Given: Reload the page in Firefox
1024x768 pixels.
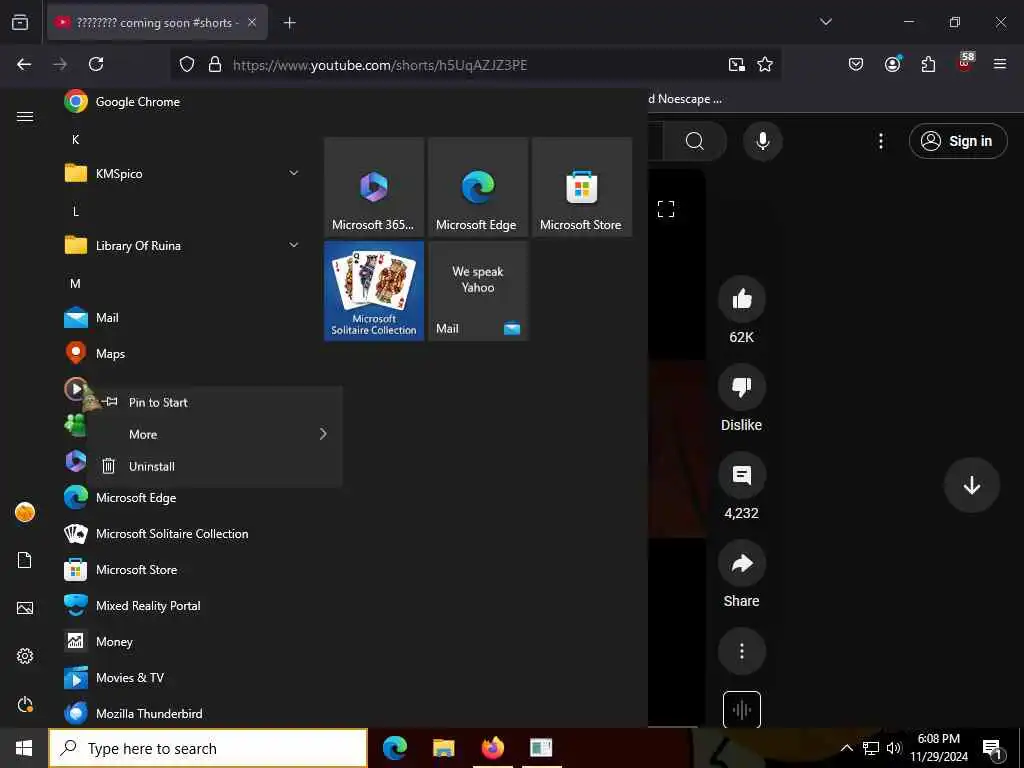Looking at the screenshot, I should click(96, 64).
